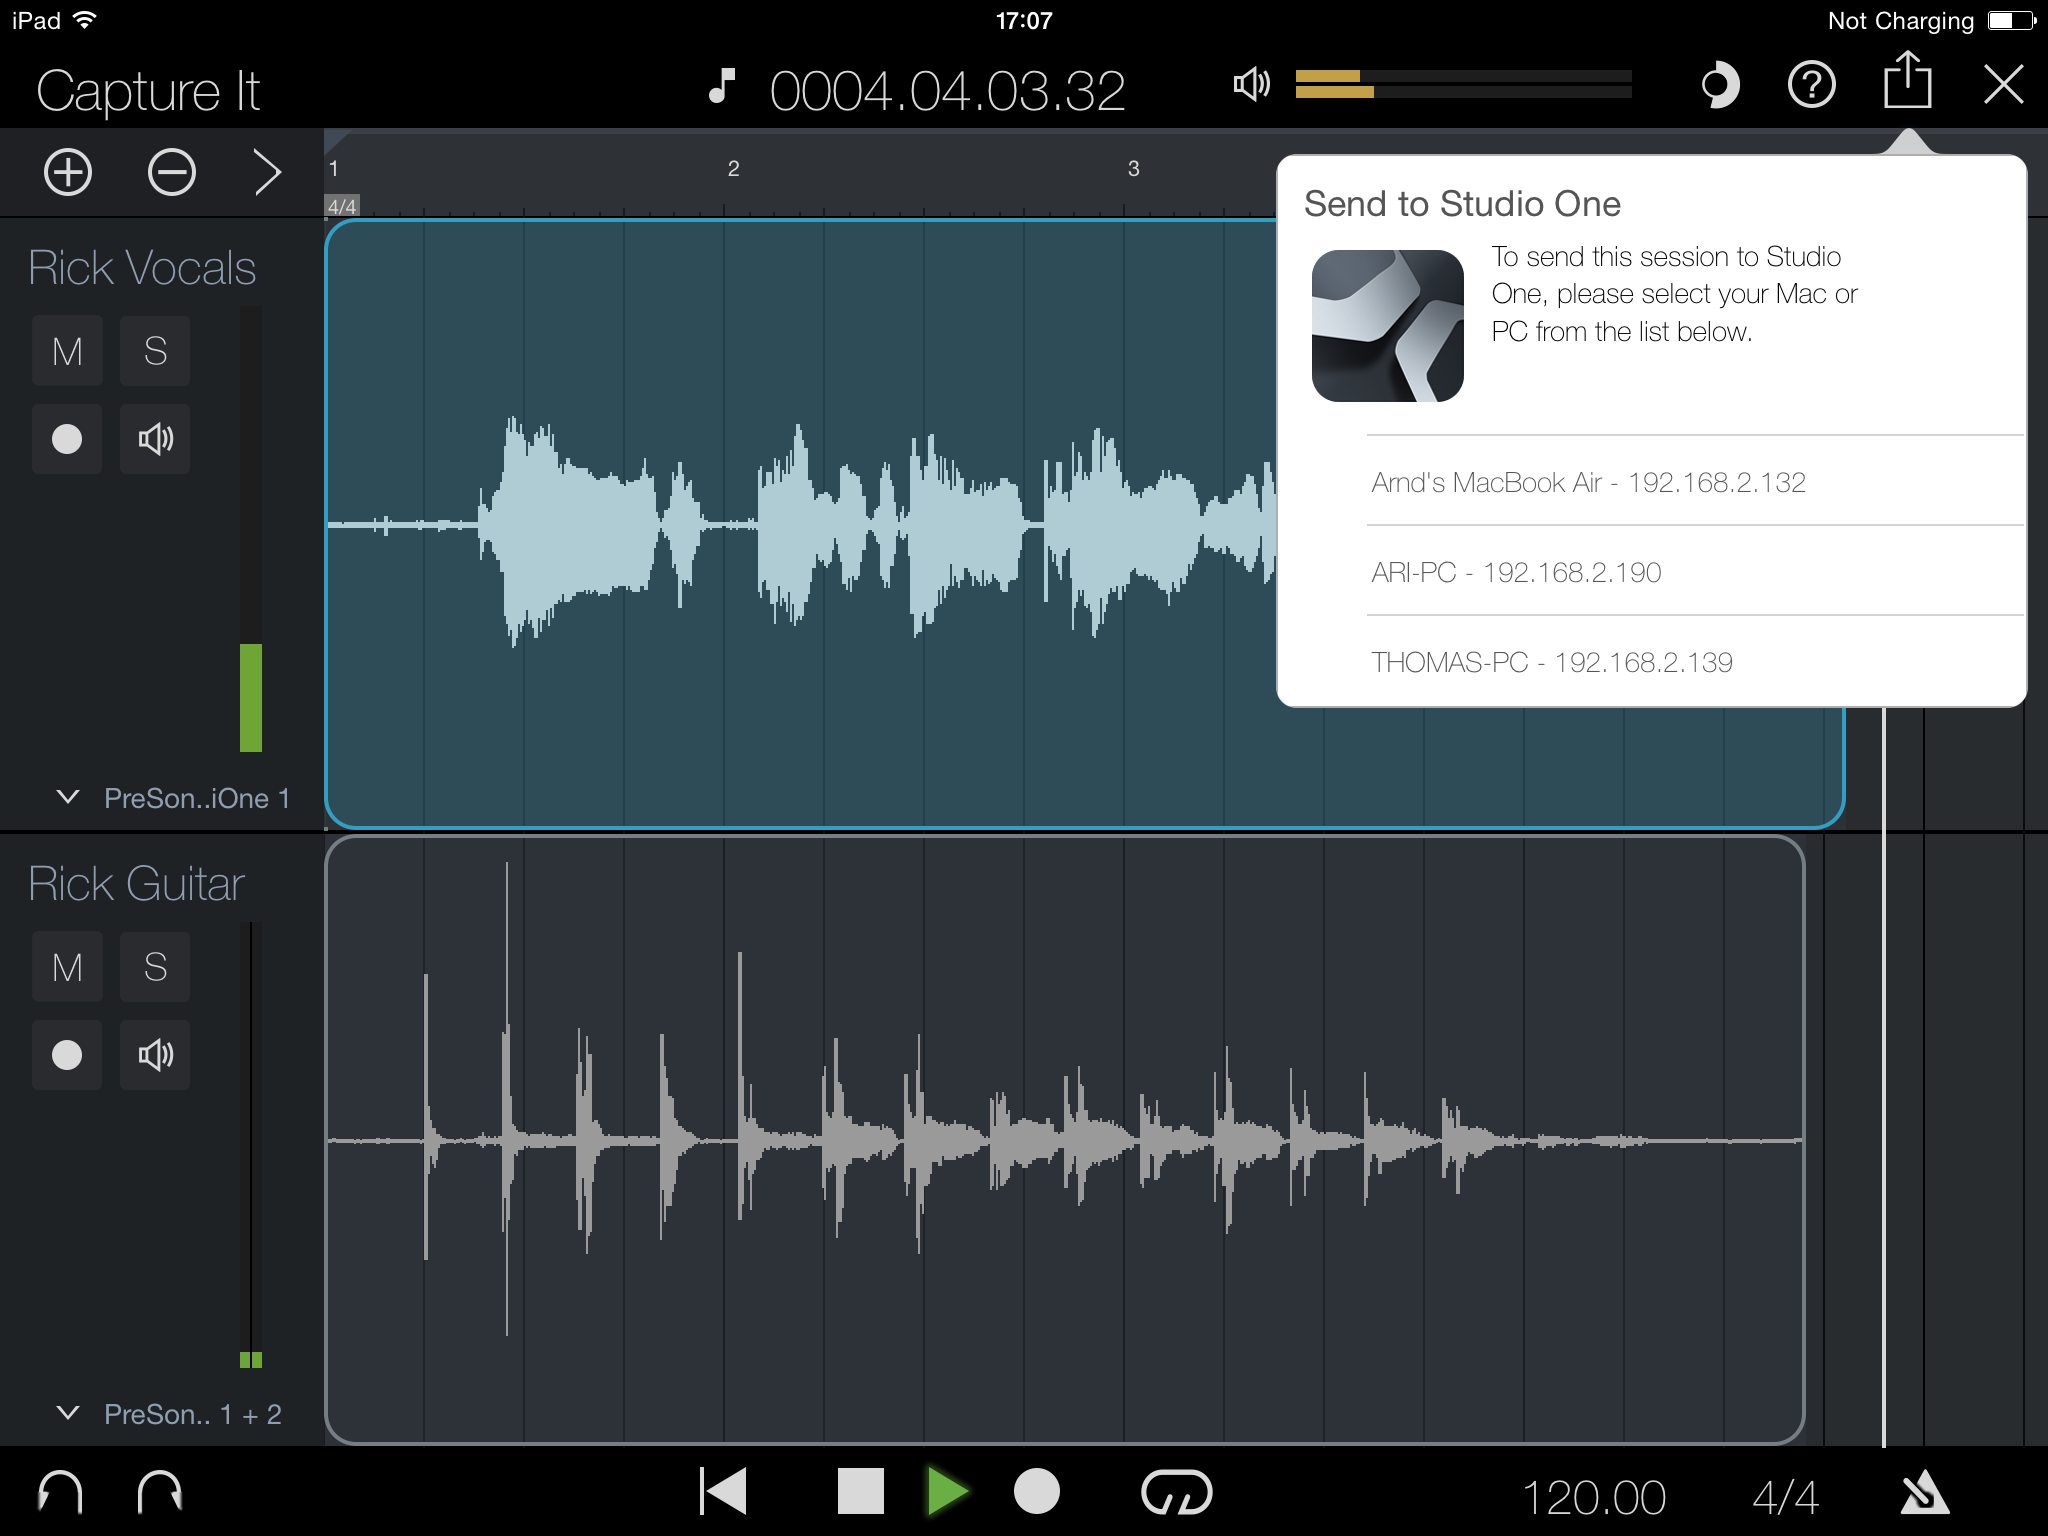Click bar 3 on the timeline ruler
The image size is (2048, 1536).
(x=1133, y=169)
